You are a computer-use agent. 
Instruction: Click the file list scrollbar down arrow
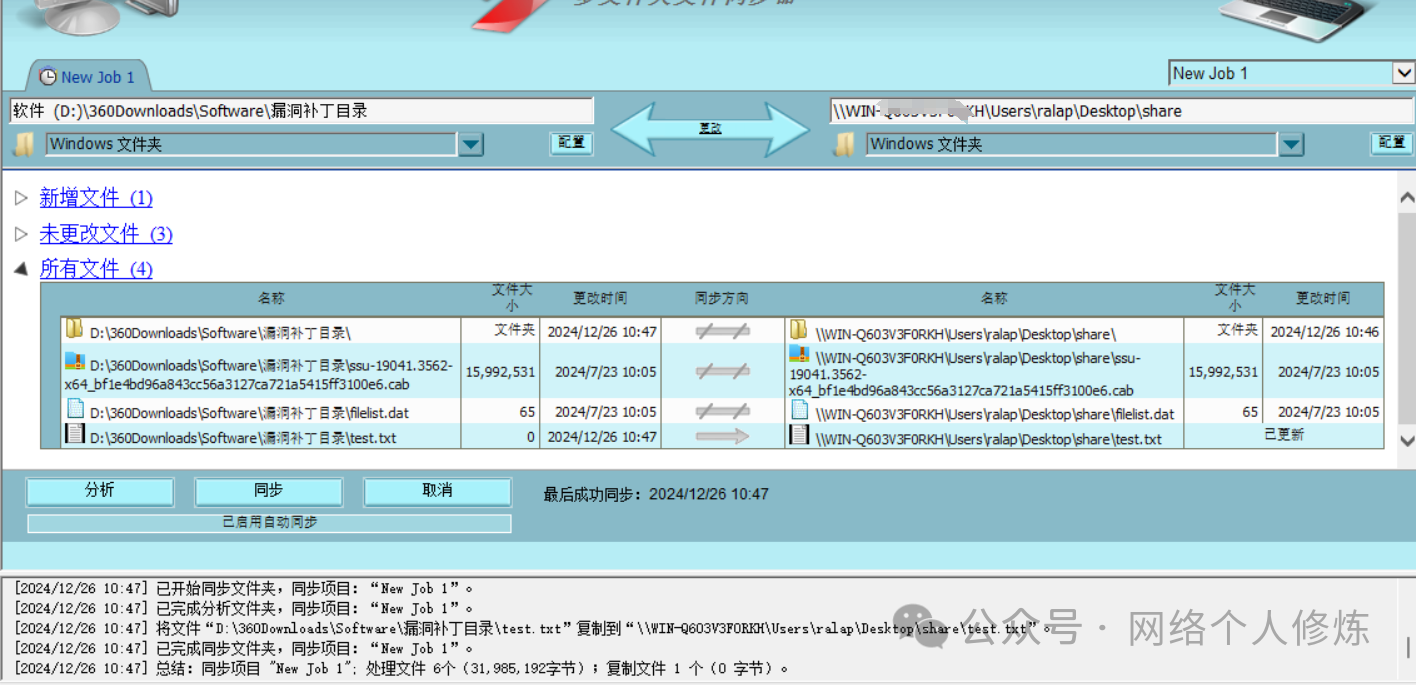pyautogui.click(x=1406, y=440)
